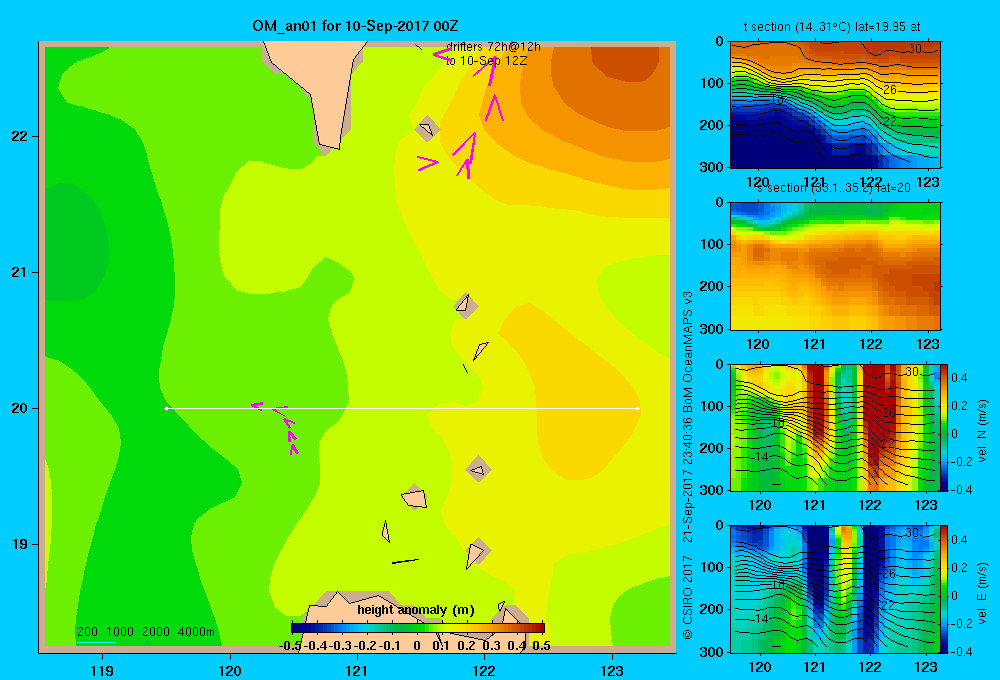Screen dimensions: 1000x680
Task: Click the vel. E color scale bar
Action: pyautogui.click(x=945, y=589)
